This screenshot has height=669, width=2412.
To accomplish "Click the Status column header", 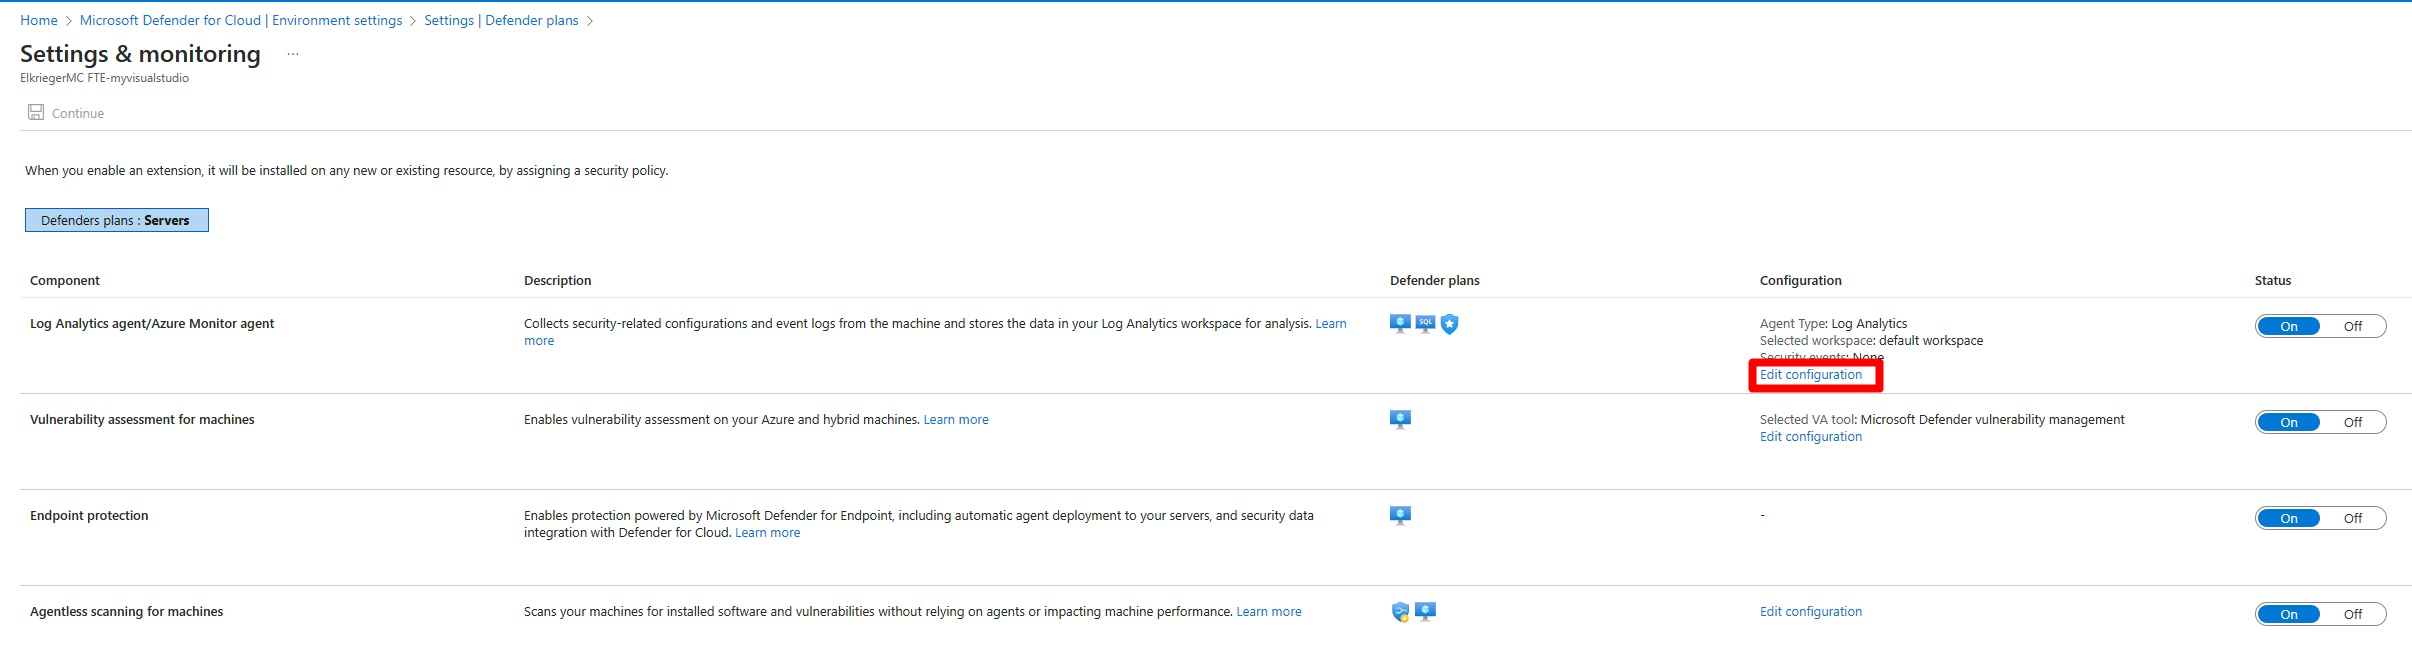I will tap(2273, 281).
